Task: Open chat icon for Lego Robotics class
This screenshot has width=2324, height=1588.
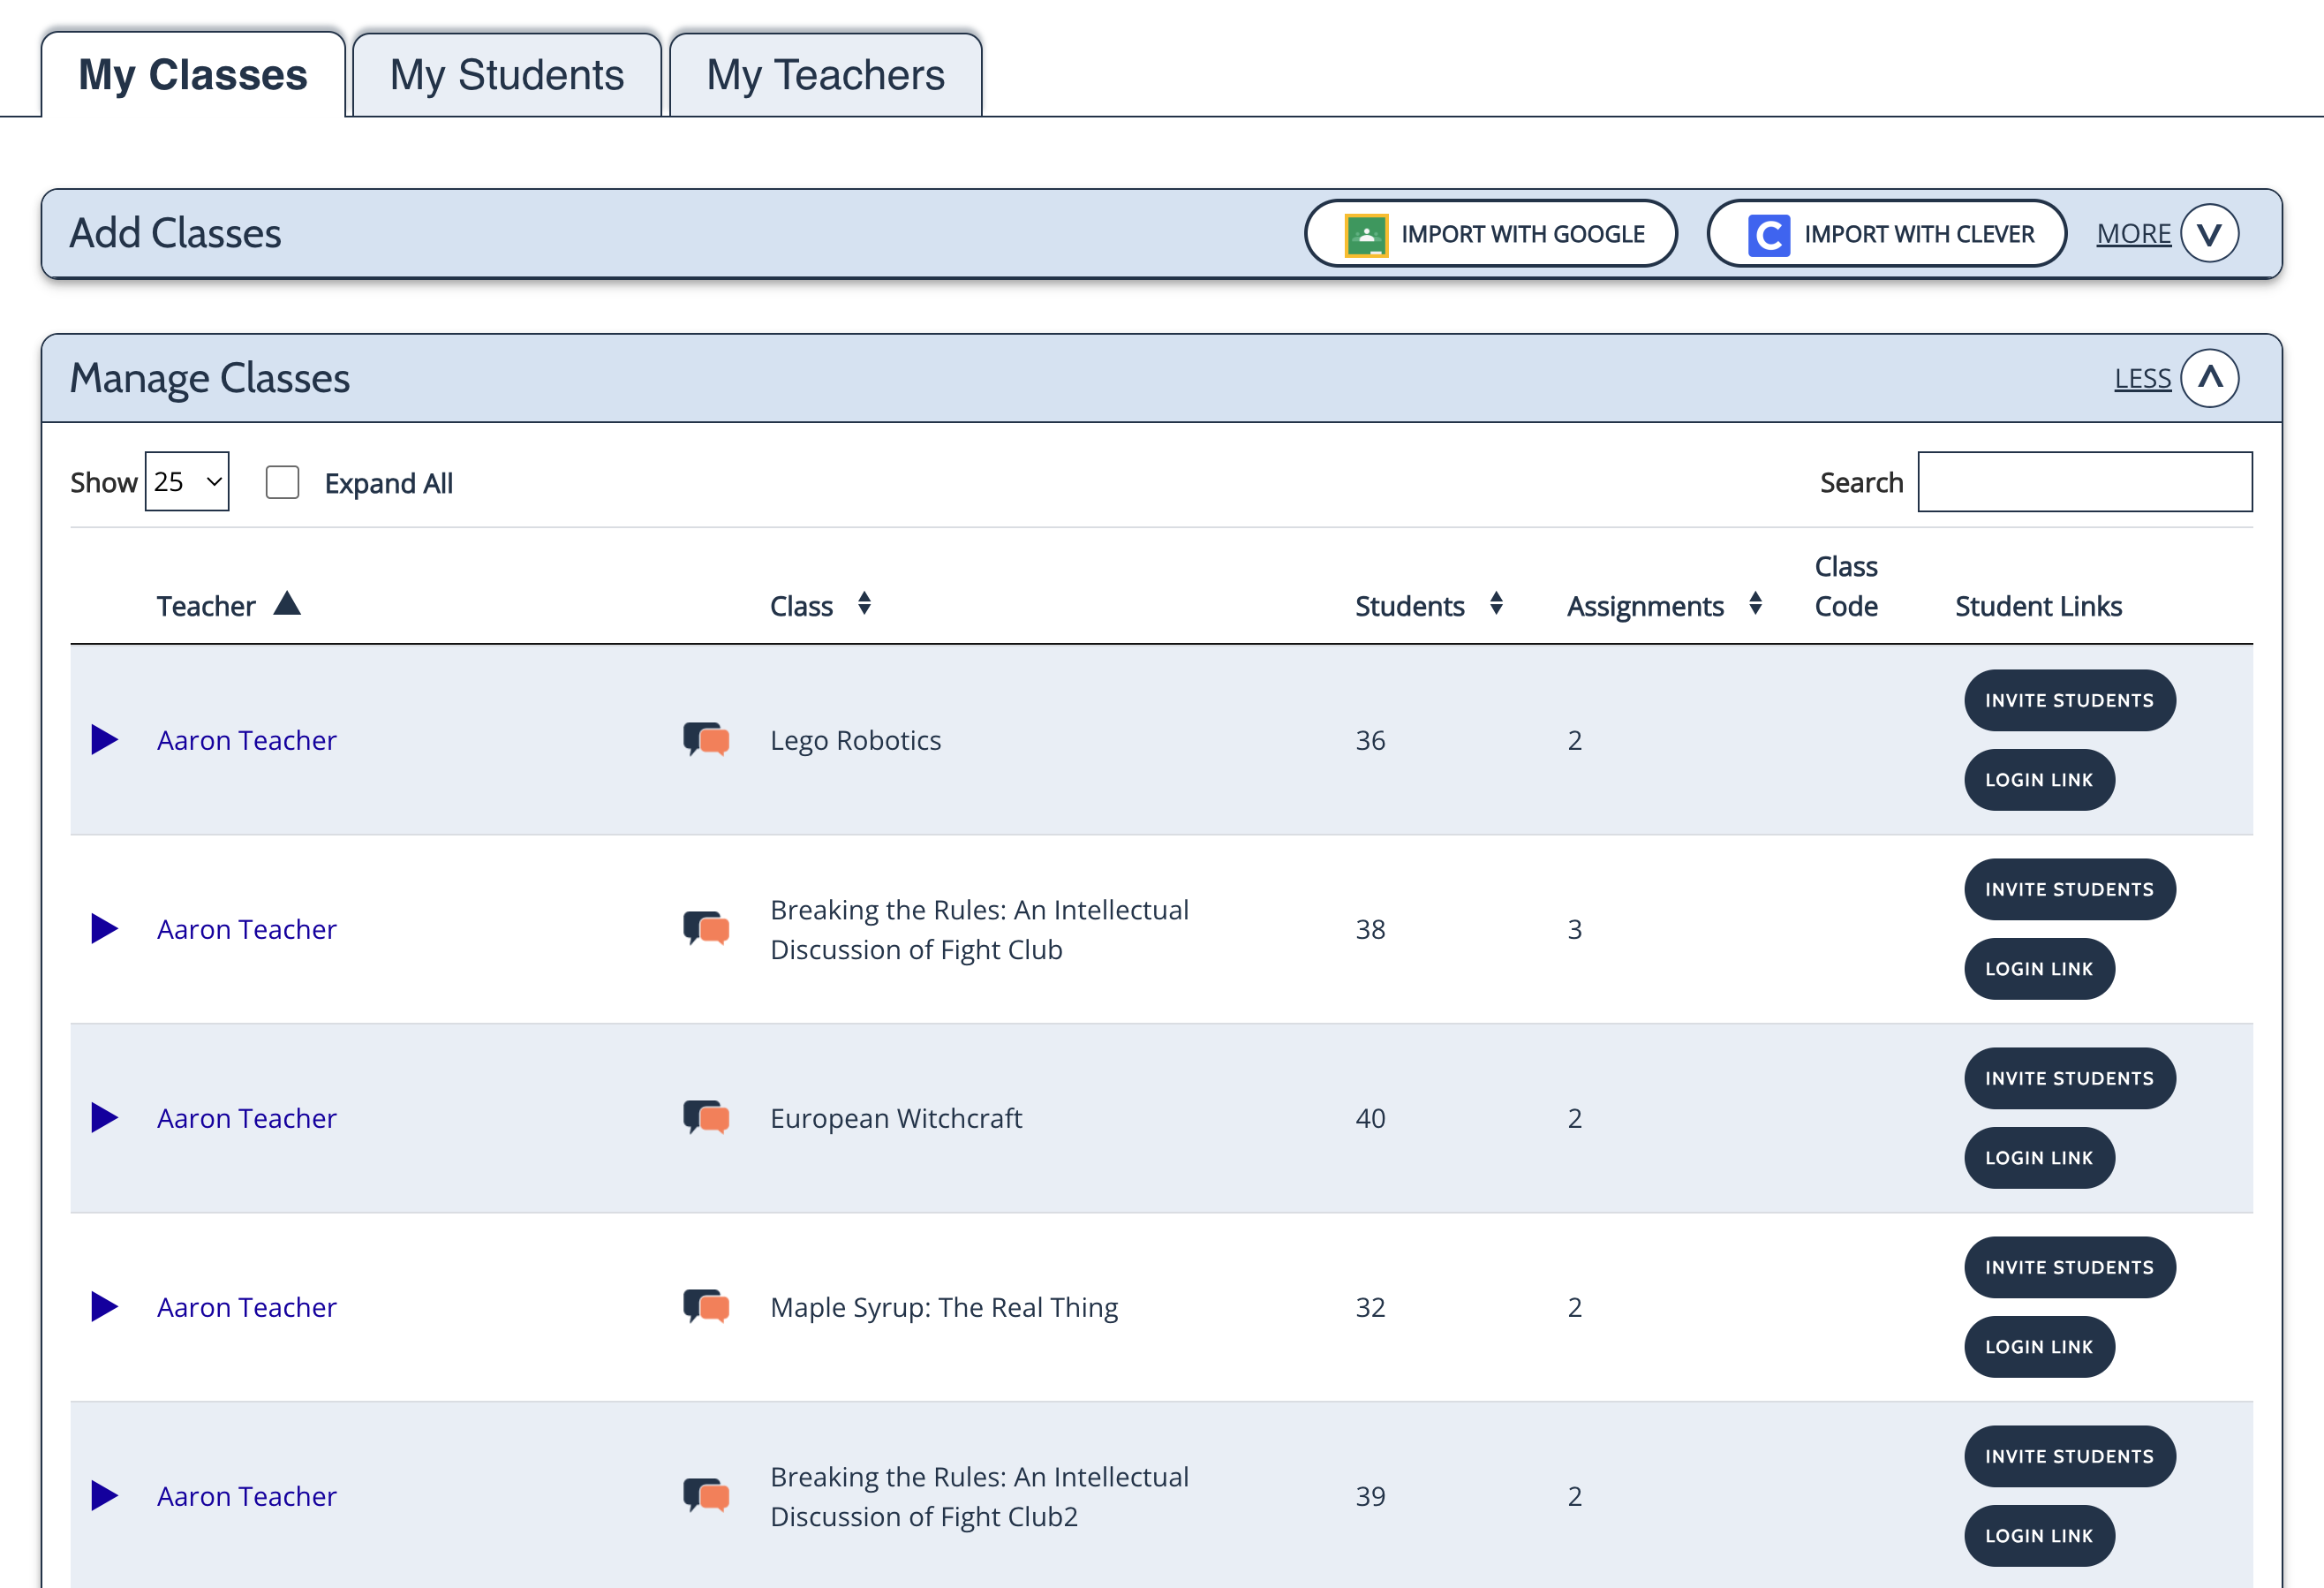Action: coord(706,740)
